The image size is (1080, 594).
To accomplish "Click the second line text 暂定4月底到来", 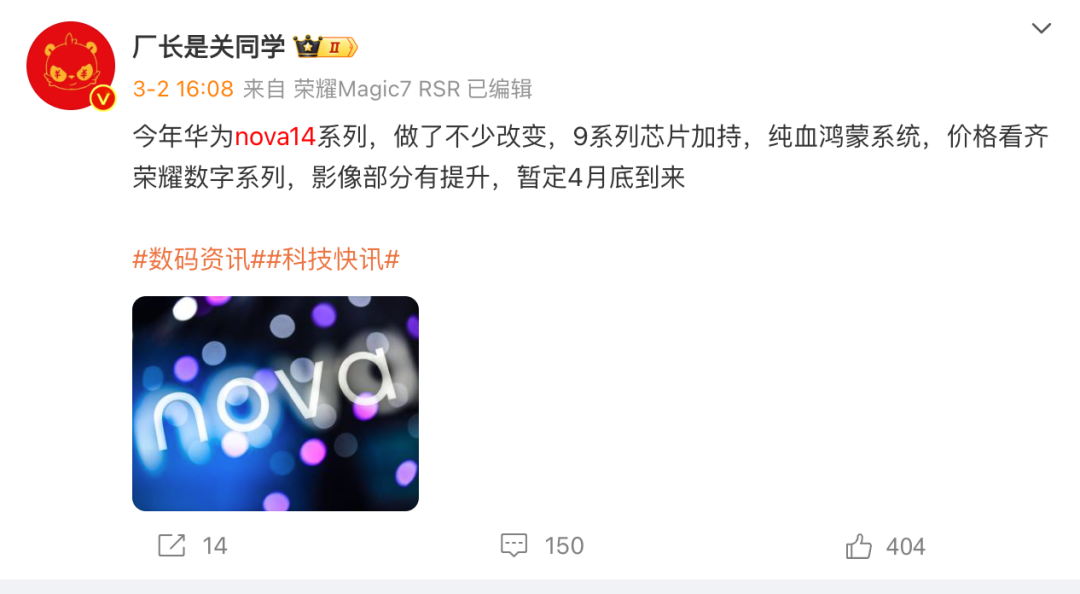I will 601,178.
